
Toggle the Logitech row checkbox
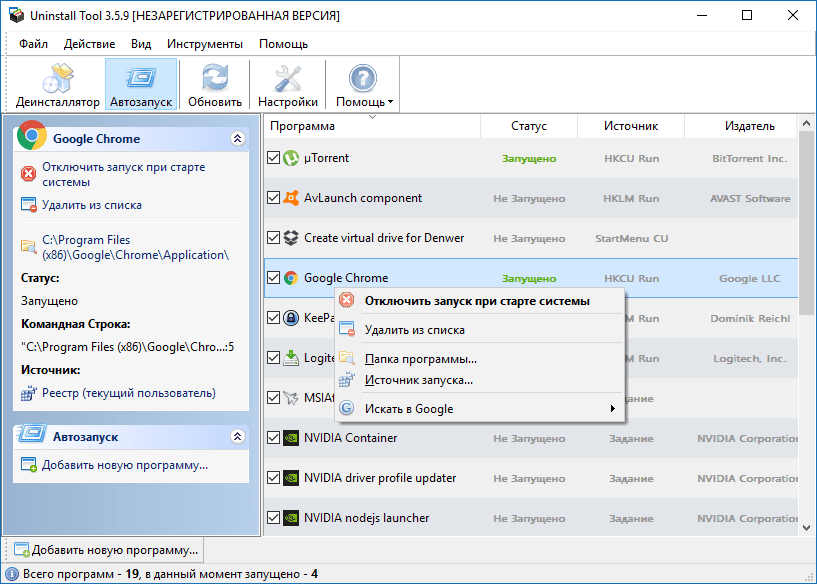[273, 358]
